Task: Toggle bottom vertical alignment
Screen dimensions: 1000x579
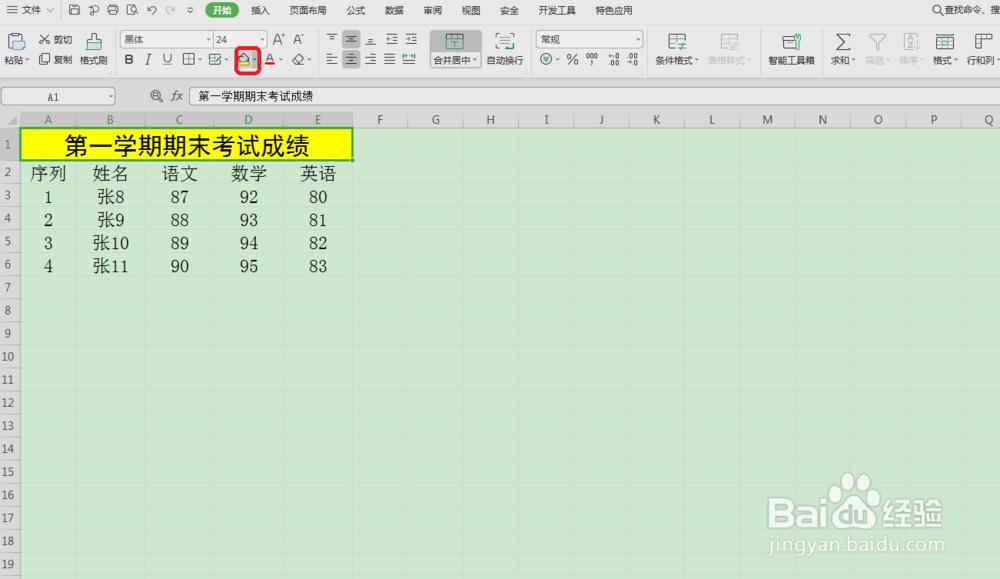Action: [371, 40]
